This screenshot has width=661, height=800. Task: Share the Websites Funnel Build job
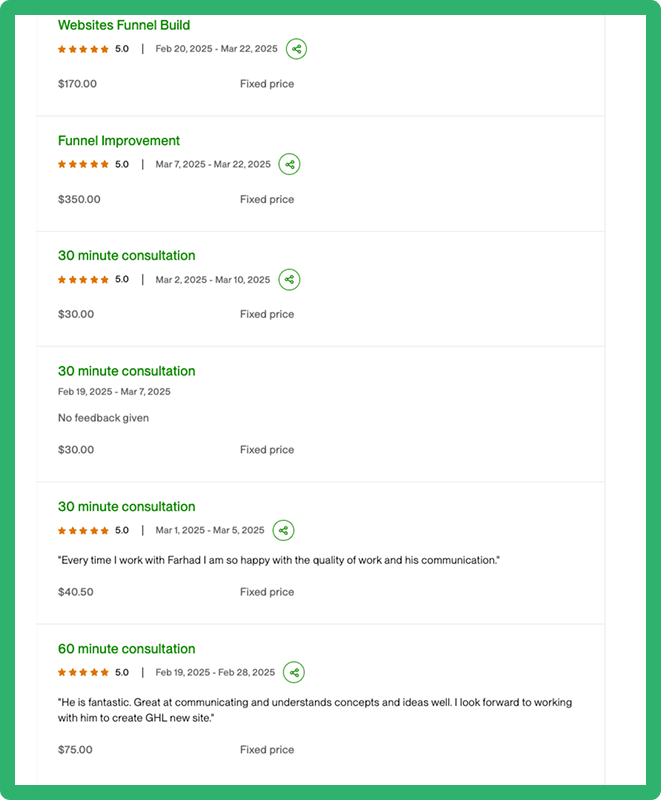pyautogui.click(x=296, y=49)
